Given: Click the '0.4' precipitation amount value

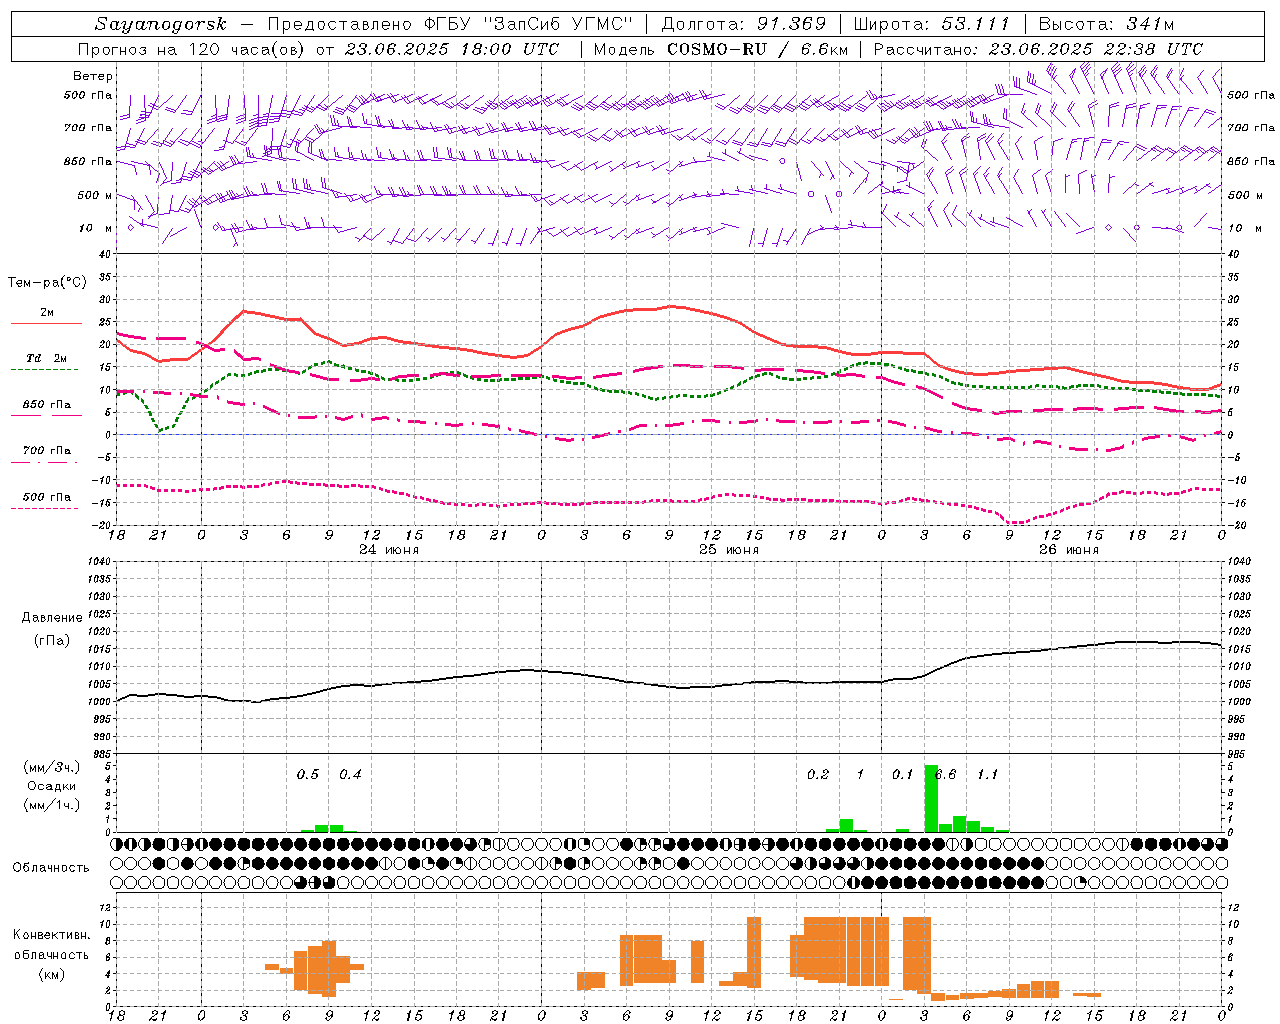Looking at the screenshot, I should pyautogui.click(x=350, y=774).
